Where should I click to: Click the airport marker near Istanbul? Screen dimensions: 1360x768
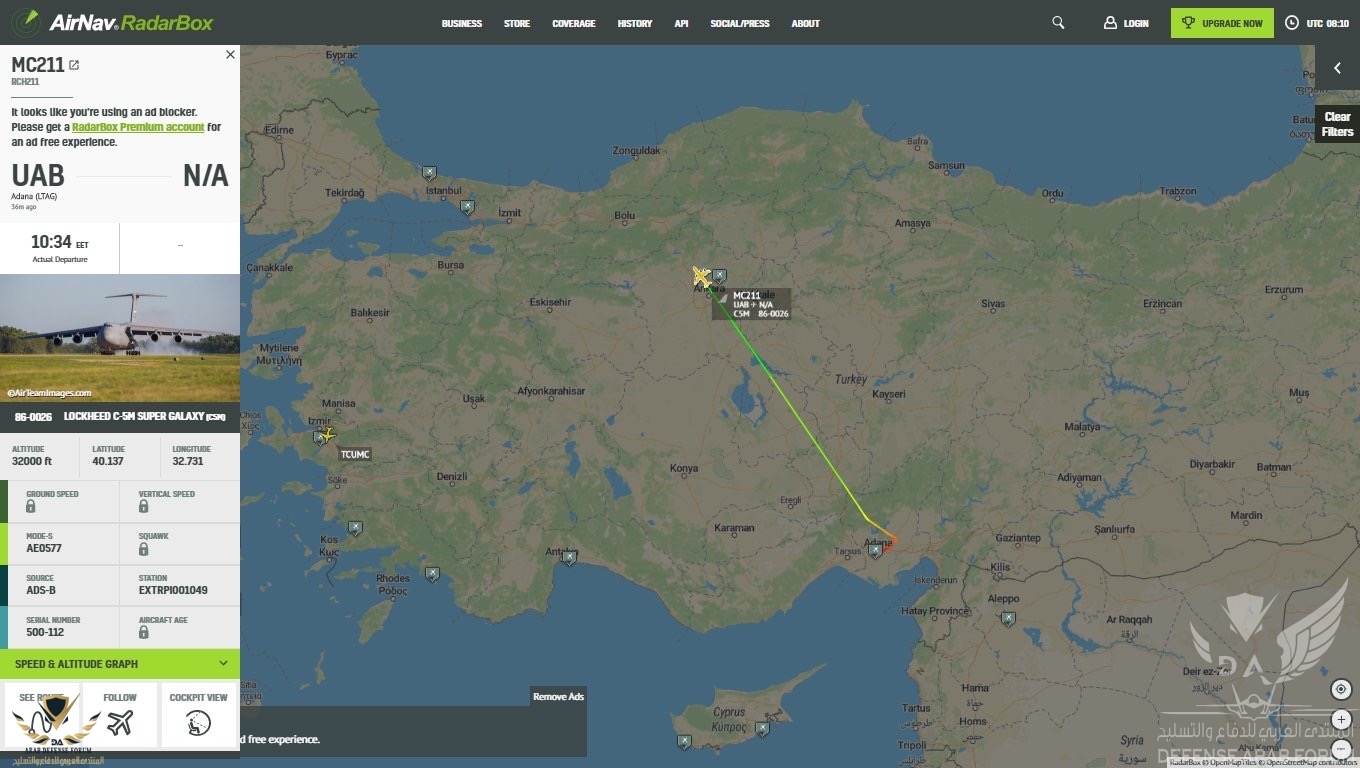(430, 173)
